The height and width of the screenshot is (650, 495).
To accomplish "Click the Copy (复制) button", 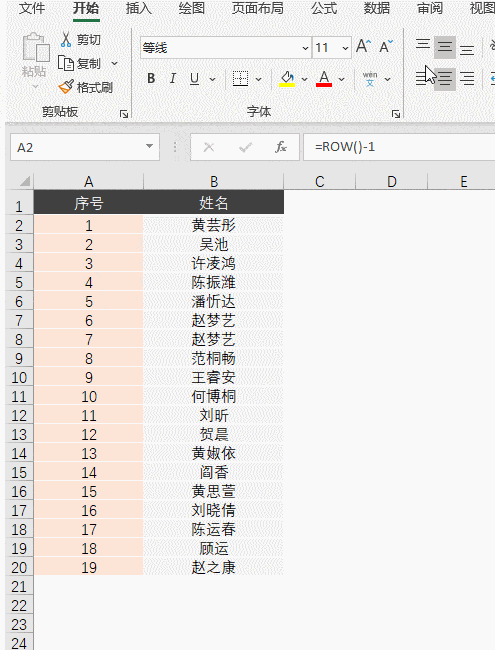I will [x=79, y=63].
